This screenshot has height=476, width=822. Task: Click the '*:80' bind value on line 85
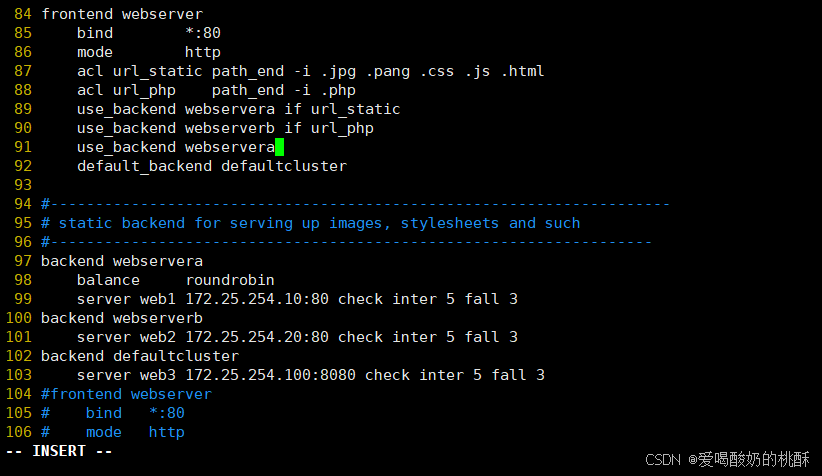(x=203, y=33)
